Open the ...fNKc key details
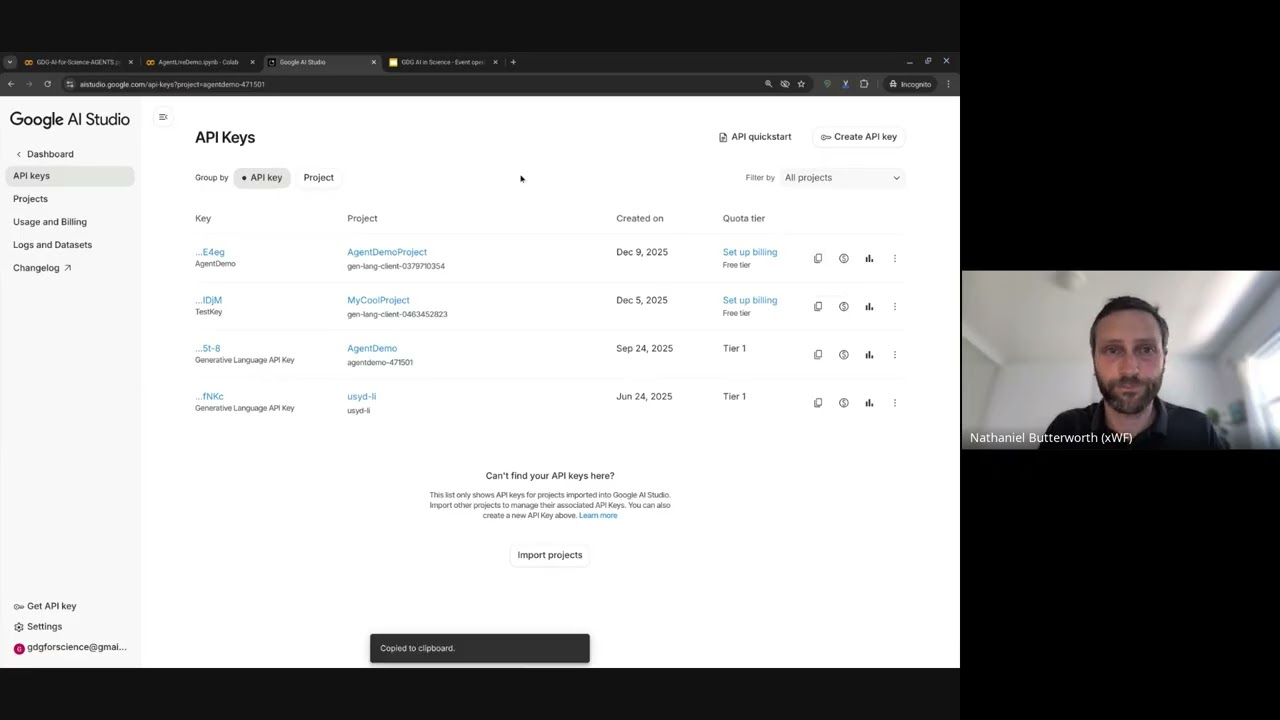The width and height of the screenshot is (1280, 720). pyautogui.click(x=210, y=396)
